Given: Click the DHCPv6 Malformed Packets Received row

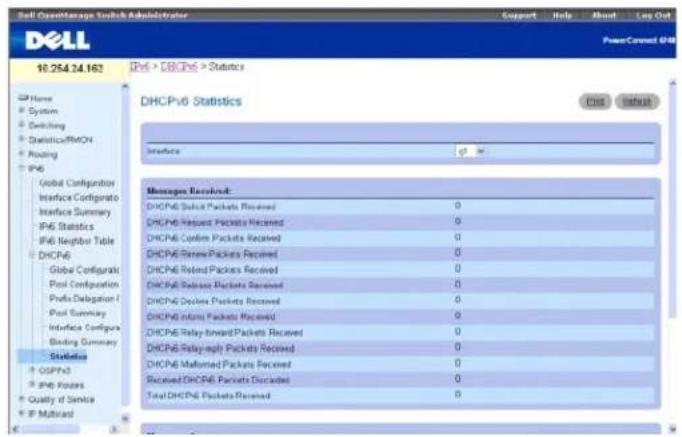Looking at the screenshot, I should tap(400, 364).
